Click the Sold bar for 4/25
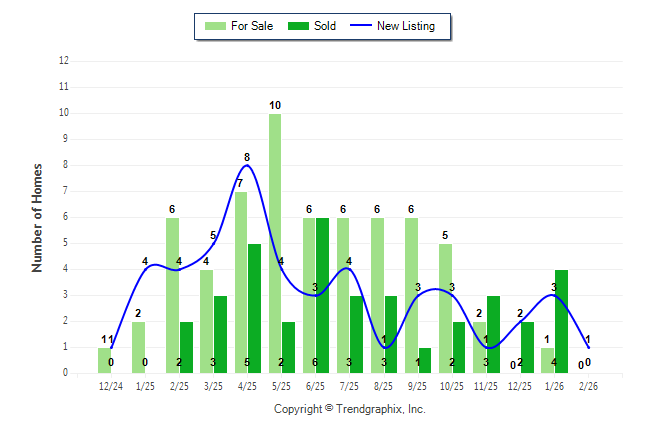The width and height of the screenshot is (646, 434). pyautogui.click(x=254, y=308)
